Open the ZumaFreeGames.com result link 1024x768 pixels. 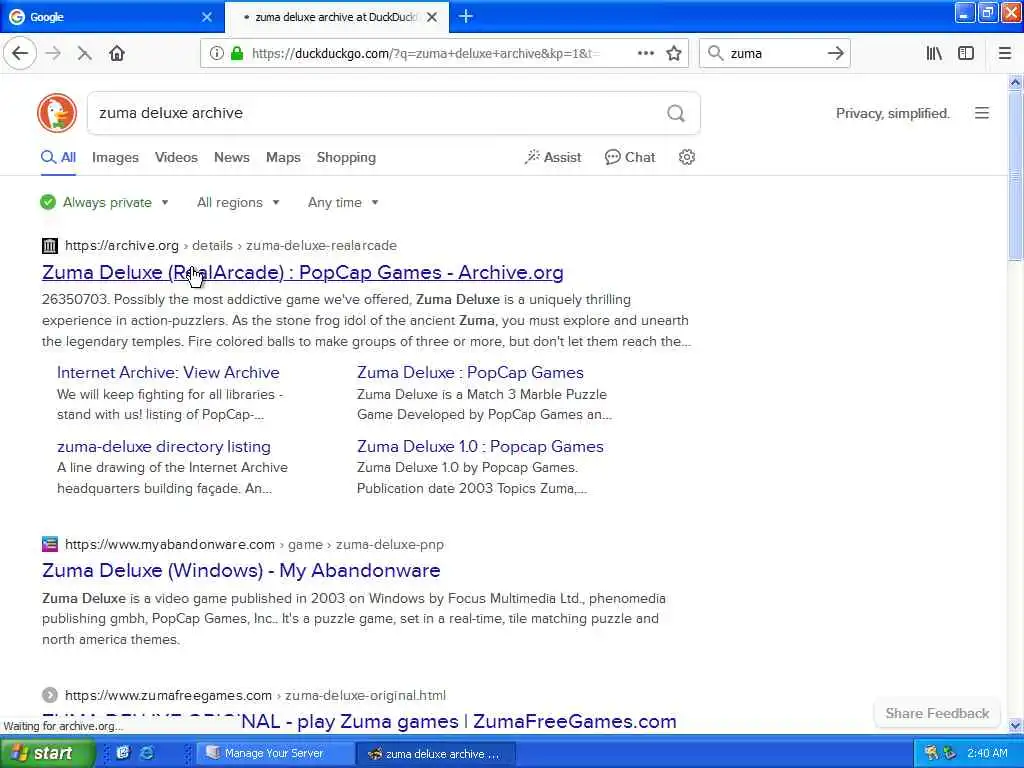(359, 722)
